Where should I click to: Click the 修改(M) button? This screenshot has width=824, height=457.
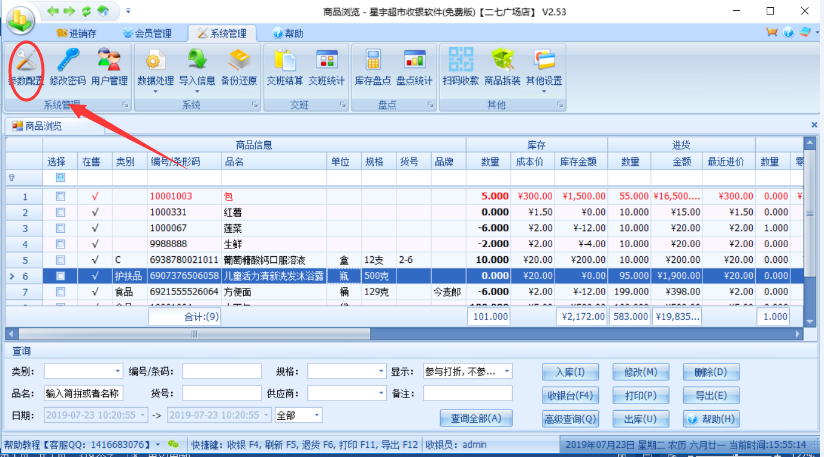point(641,372)
